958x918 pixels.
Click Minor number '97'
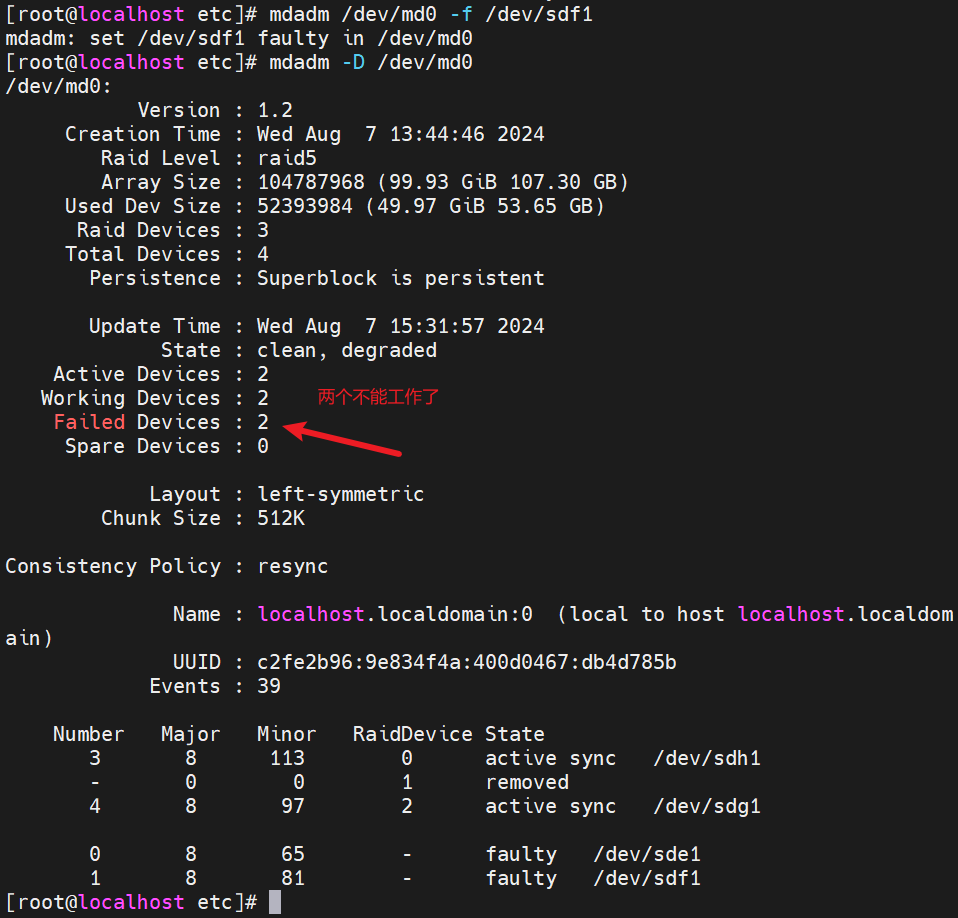pyautogui.click(x=293, y=806)
